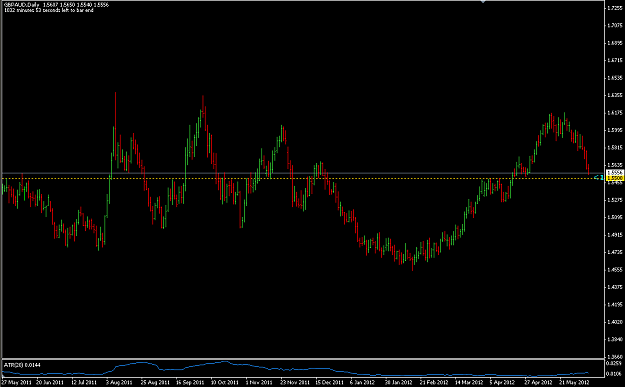This screenshot has height=387, width=625.
Task: Click the 1.5275 price scale label
Action: coord(614,200)
